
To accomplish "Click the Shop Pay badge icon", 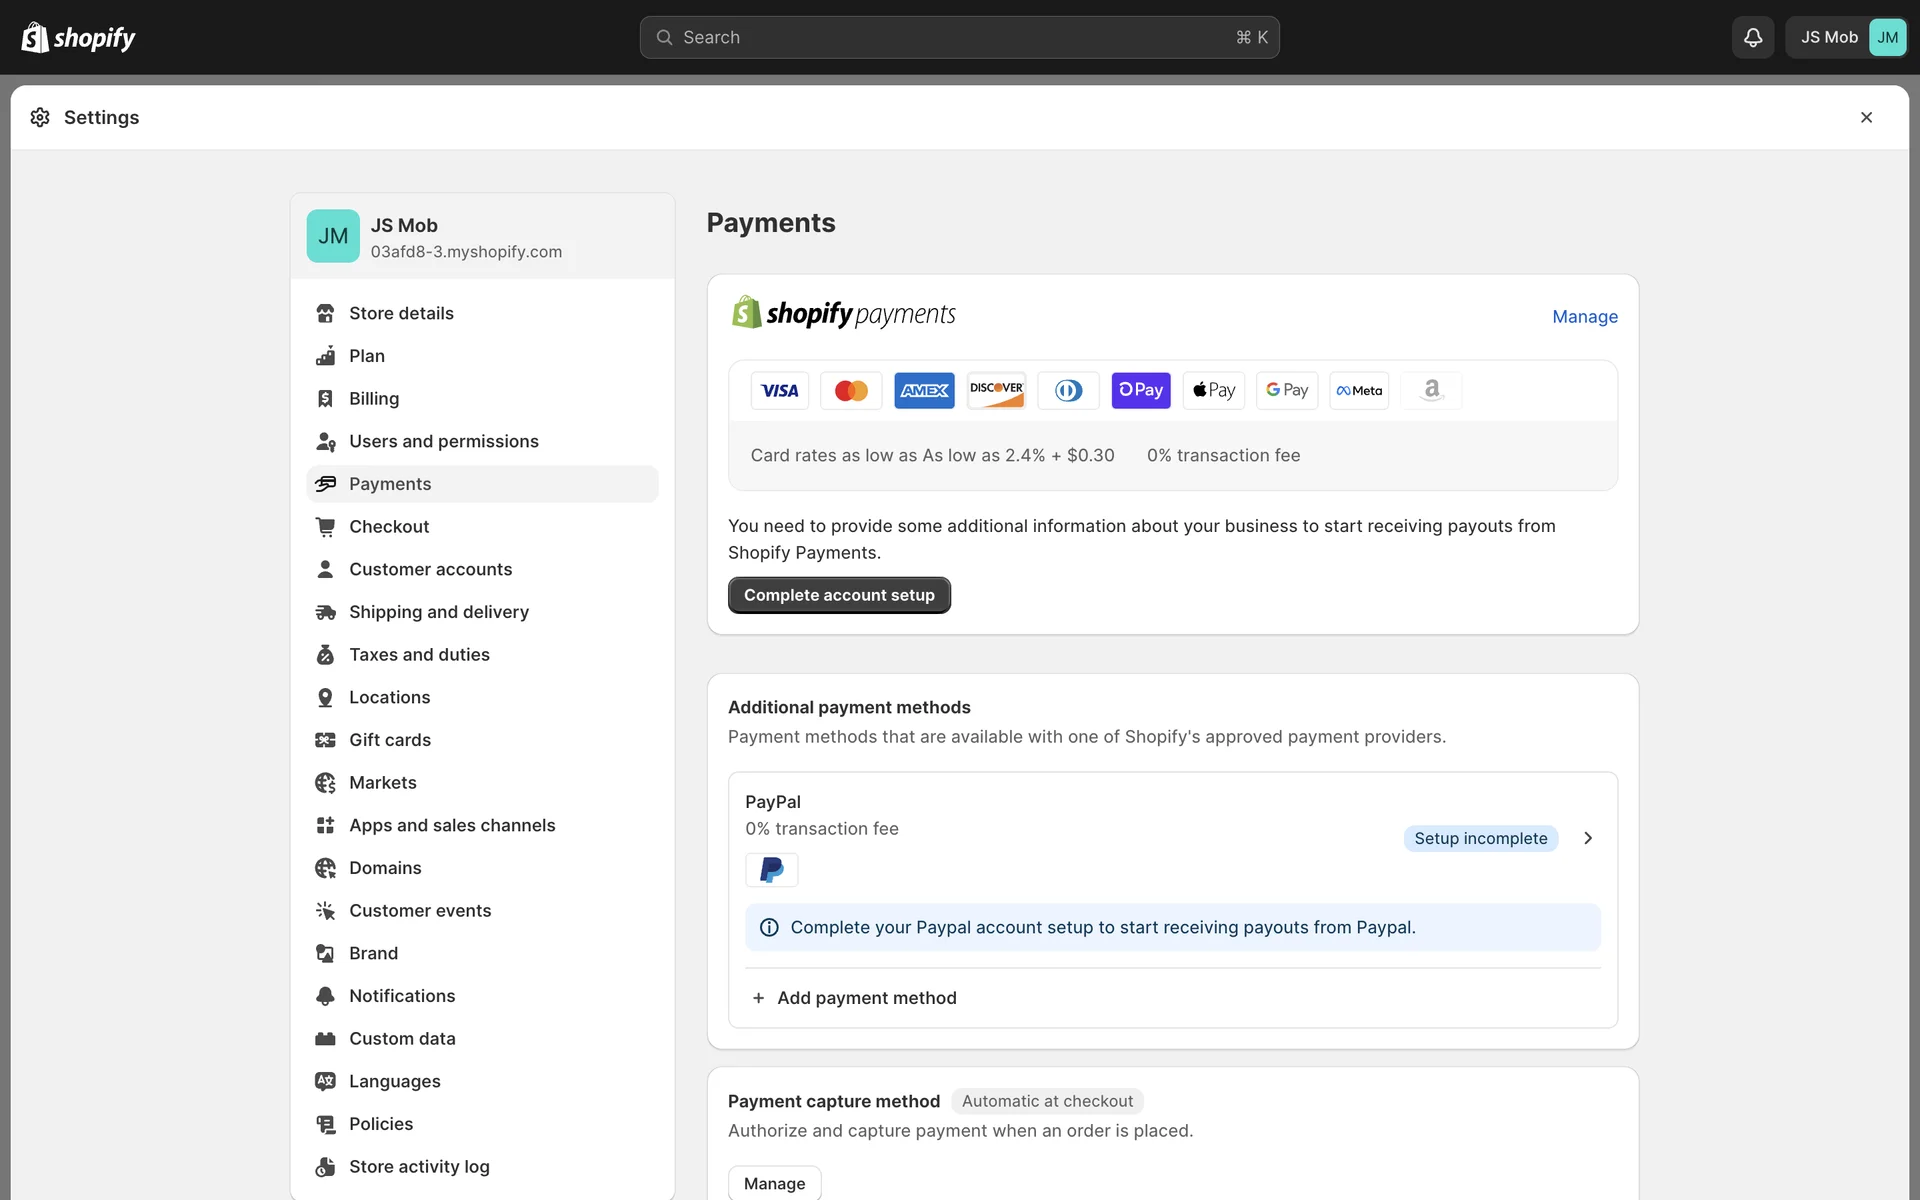I will pyautogui.click(x=1140, y=390).
